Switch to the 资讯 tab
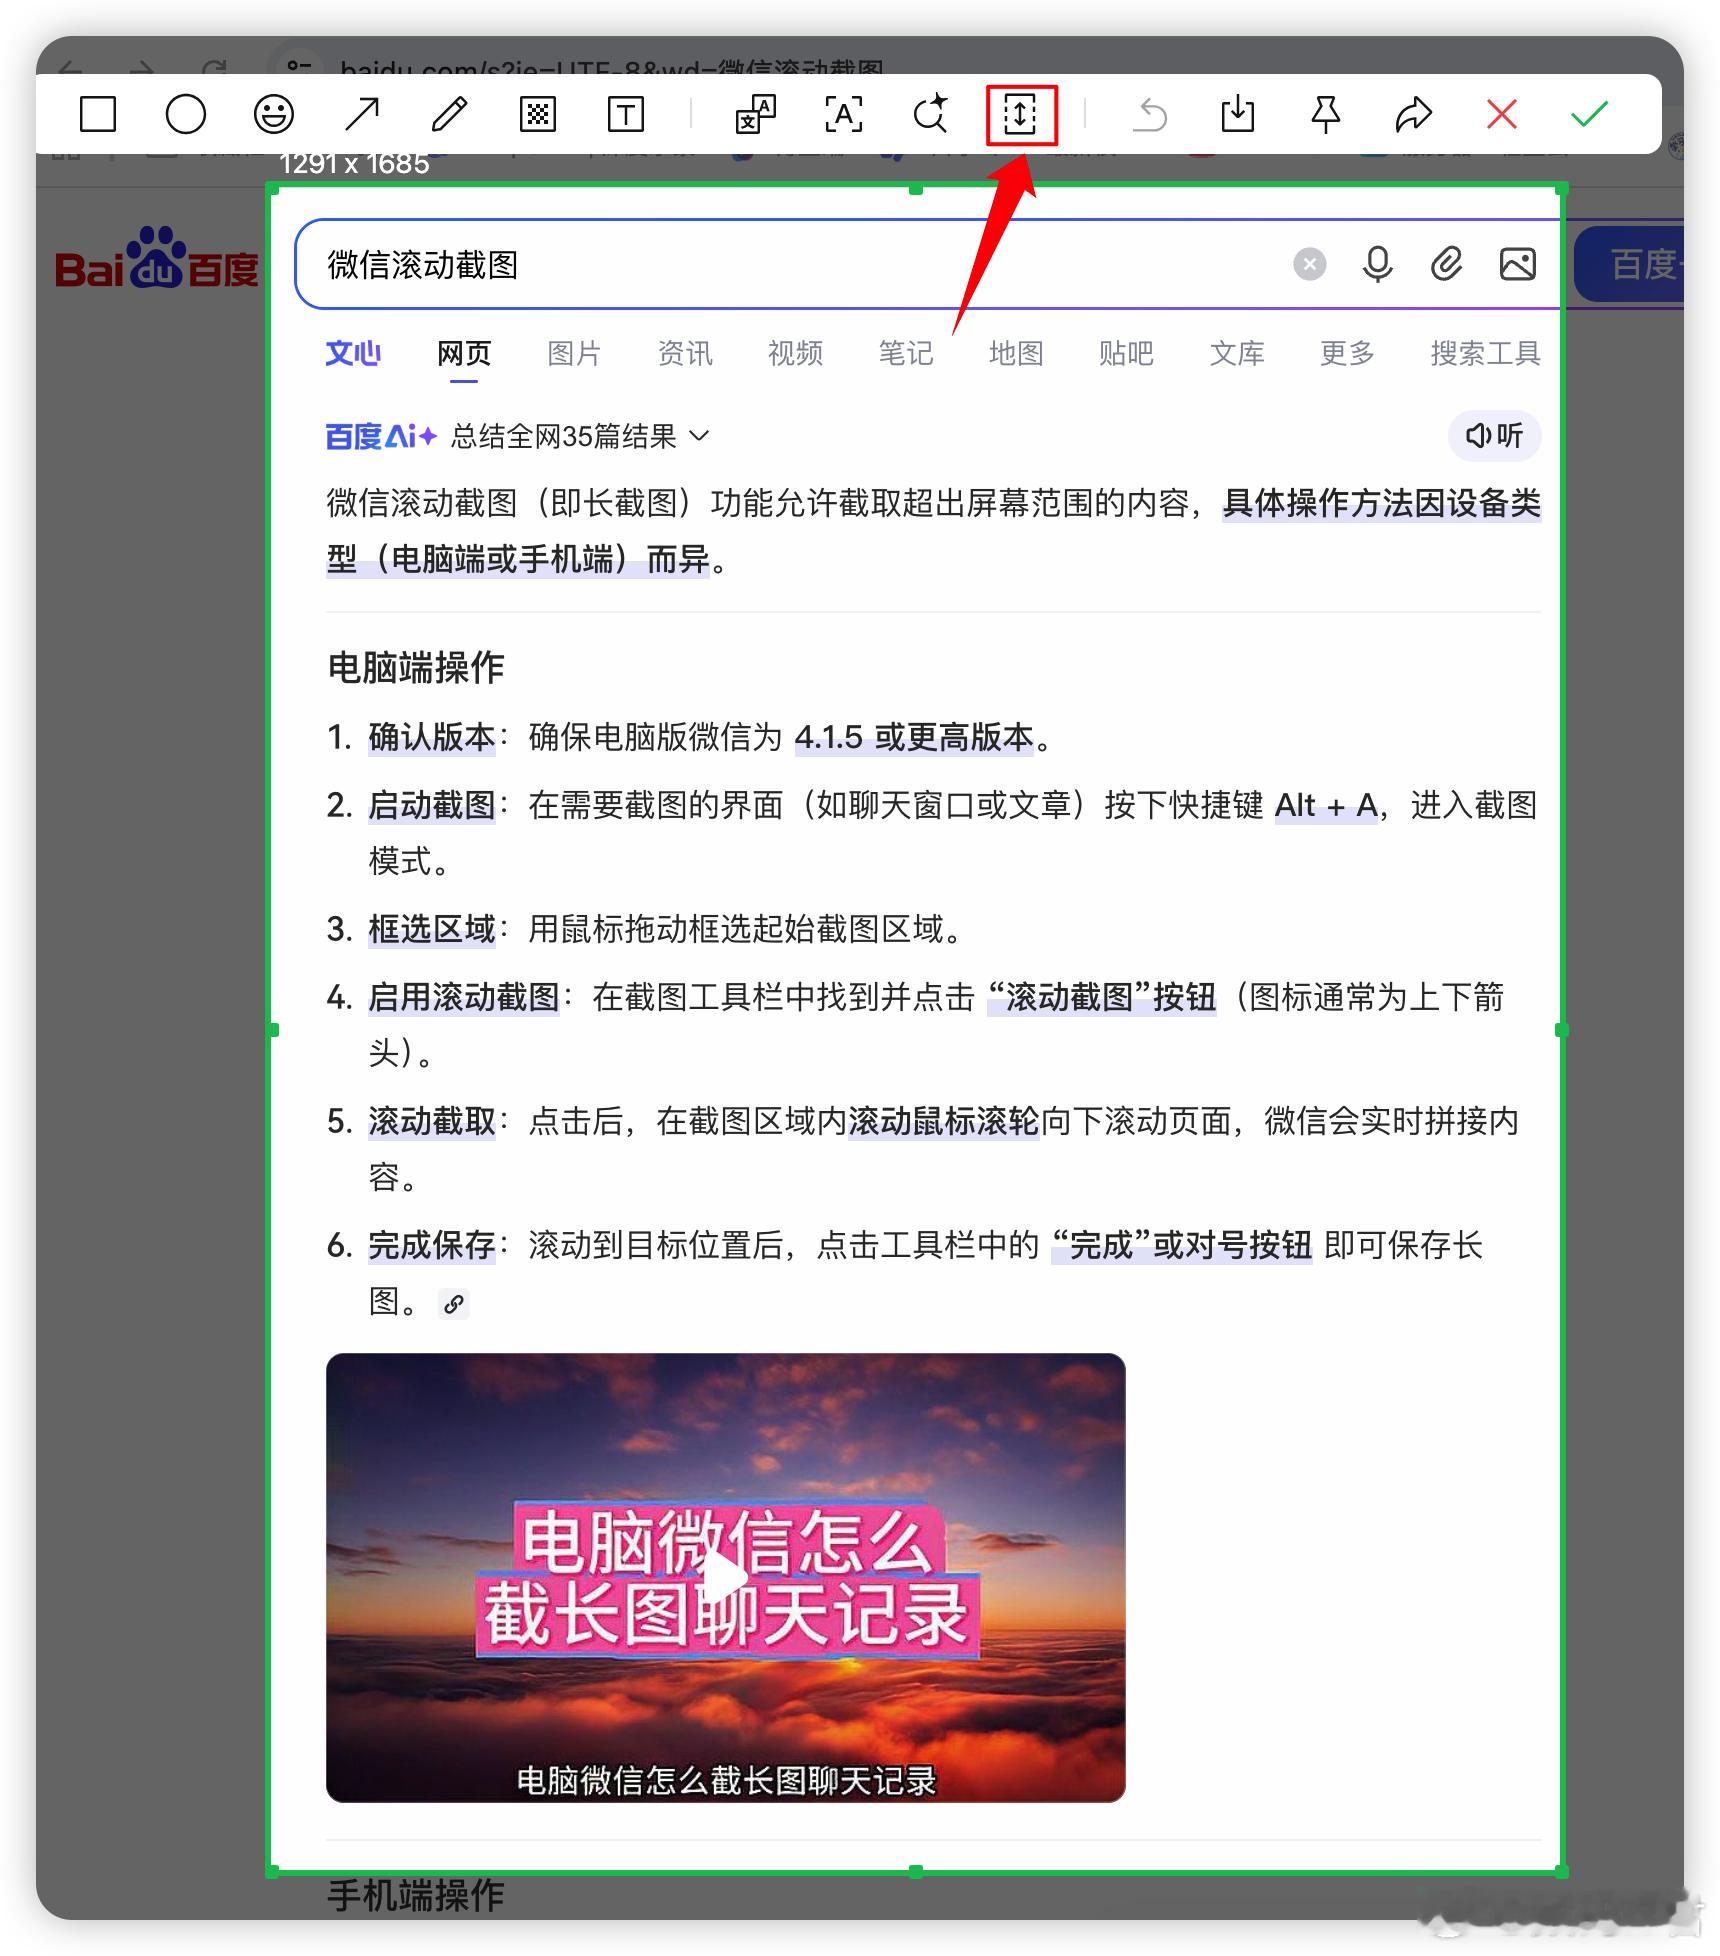Image resolution: width=1720 pixels, height=1956 pixels. pyautogui.click(x=685, y=353)
